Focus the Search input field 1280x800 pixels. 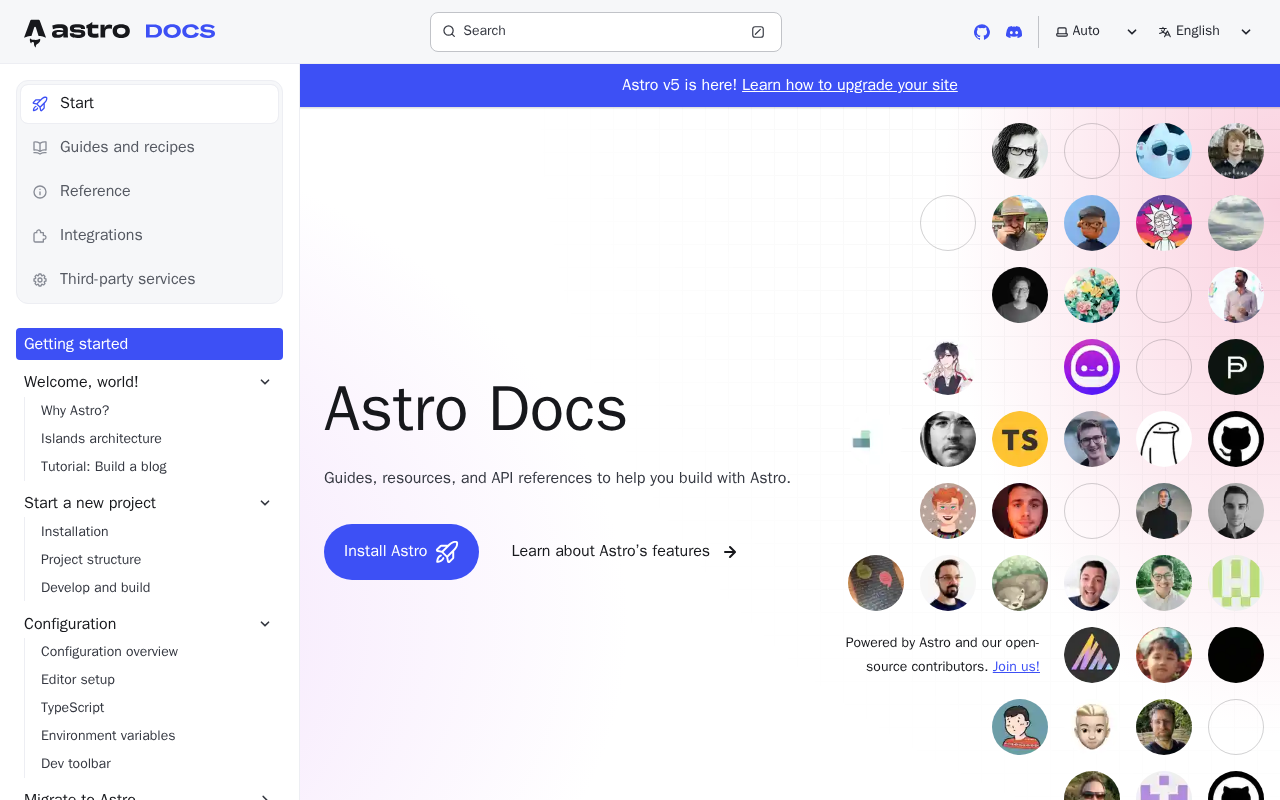point(606,32)
